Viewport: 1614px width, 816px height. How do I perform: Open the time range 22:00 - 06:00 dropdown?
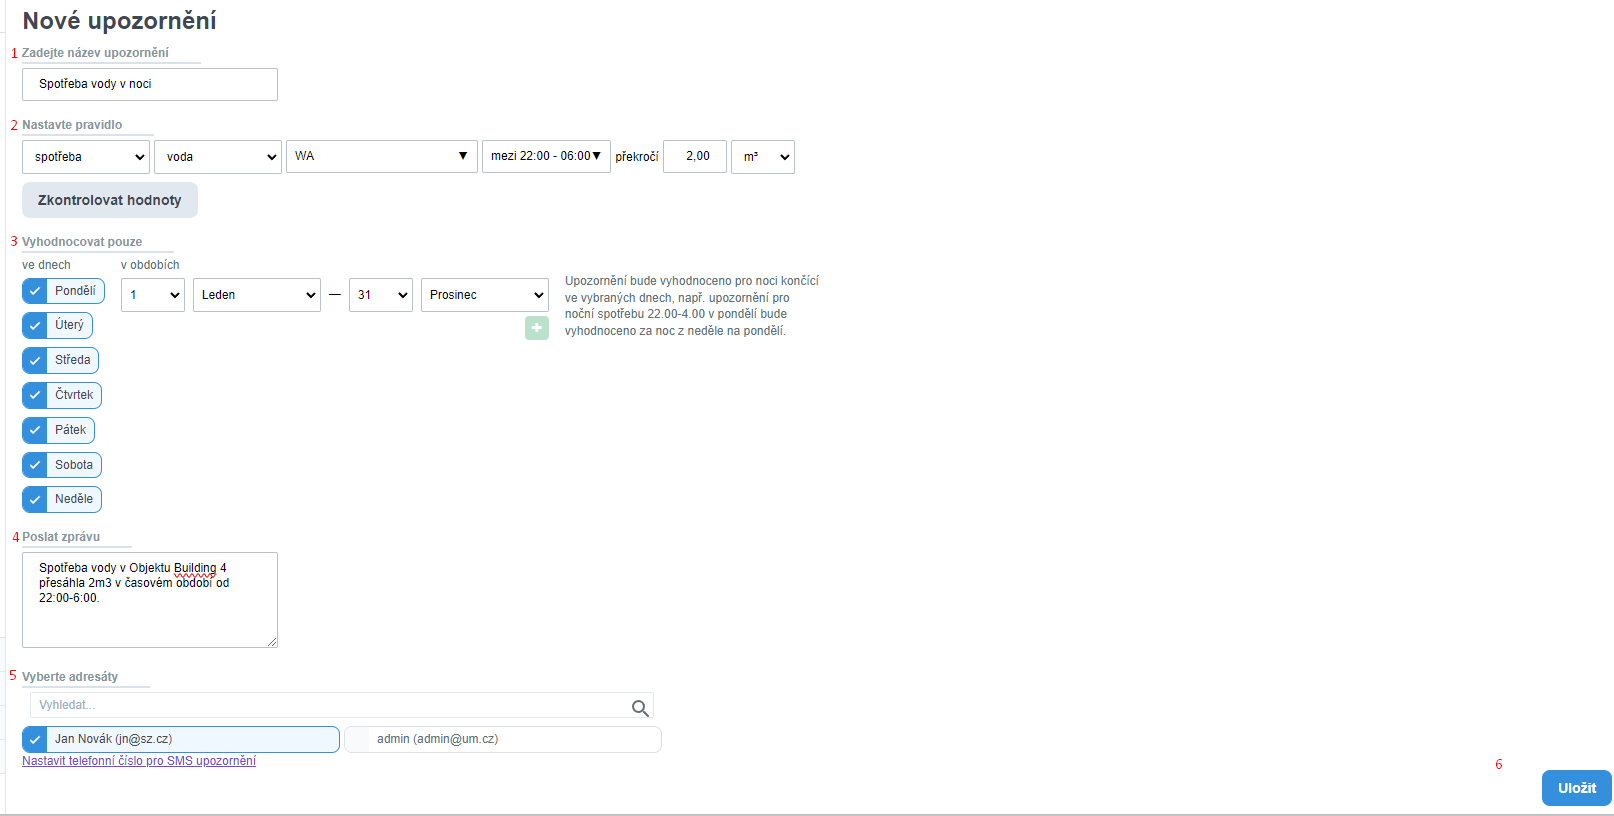click(546, 156)
